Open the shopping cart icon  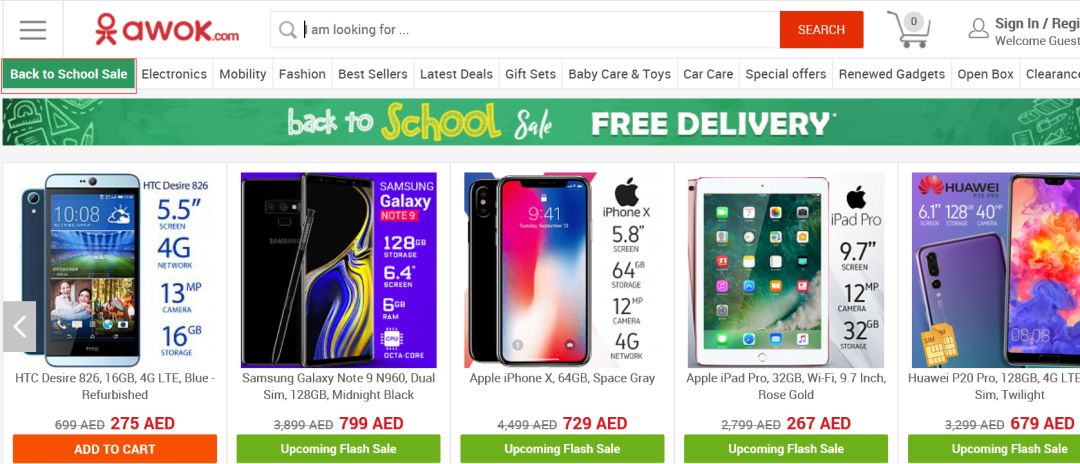(908, 29)
